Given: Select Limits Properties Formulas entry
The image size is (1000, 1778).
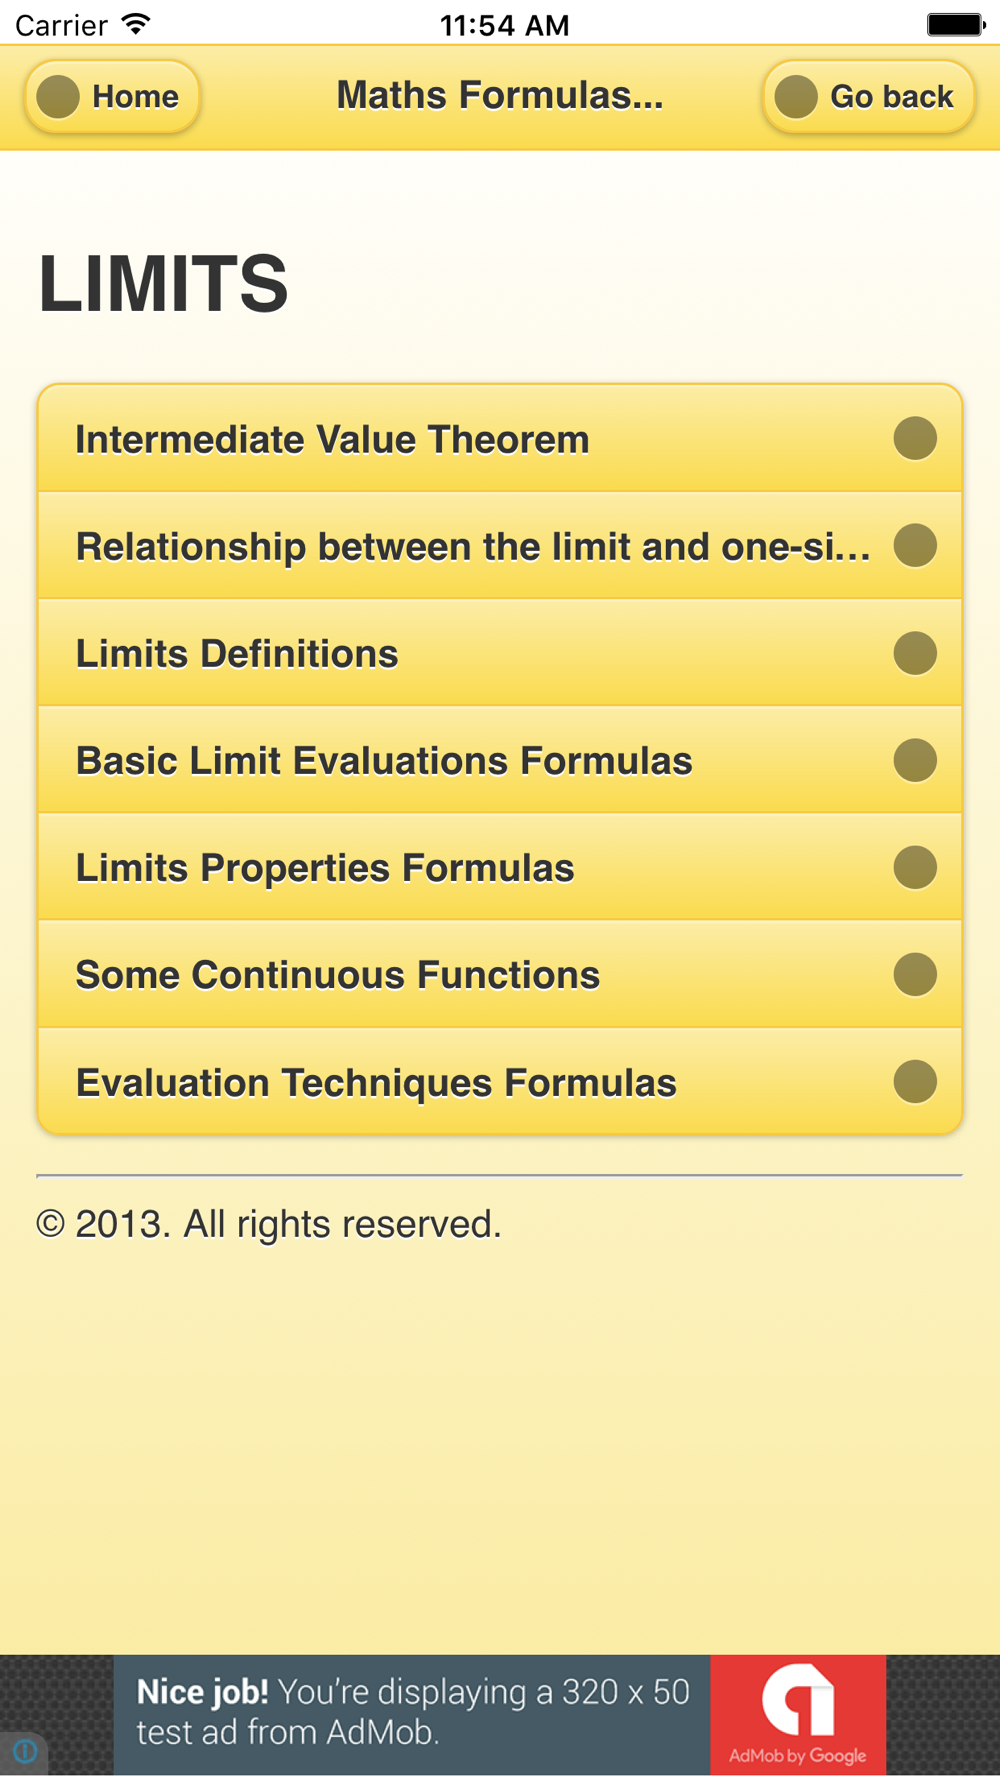Looking at the screenshot, I should click(x=325, y=868).
